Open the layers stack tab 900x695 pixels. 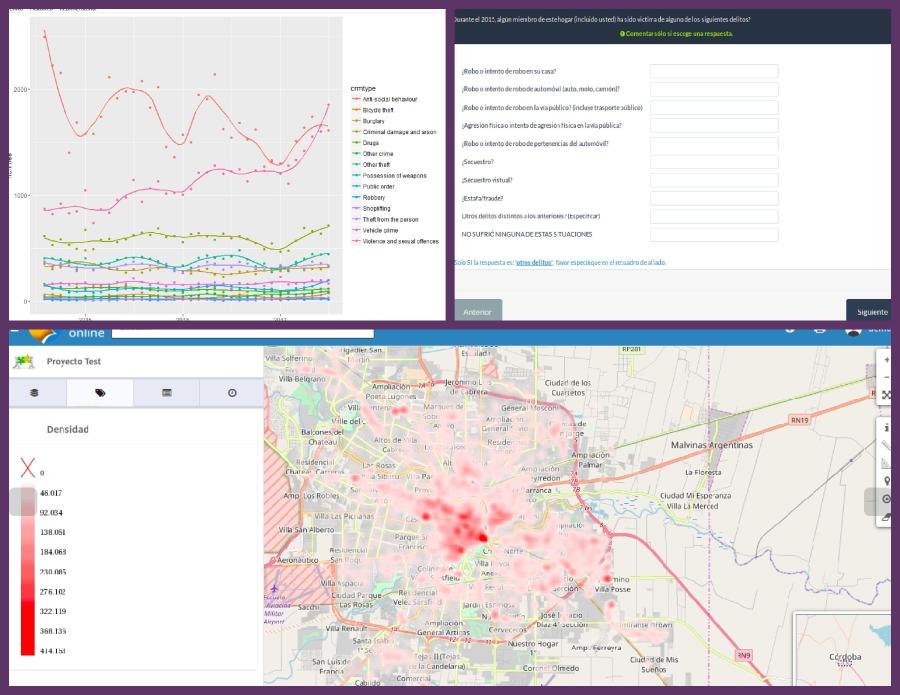coord(34,393)
